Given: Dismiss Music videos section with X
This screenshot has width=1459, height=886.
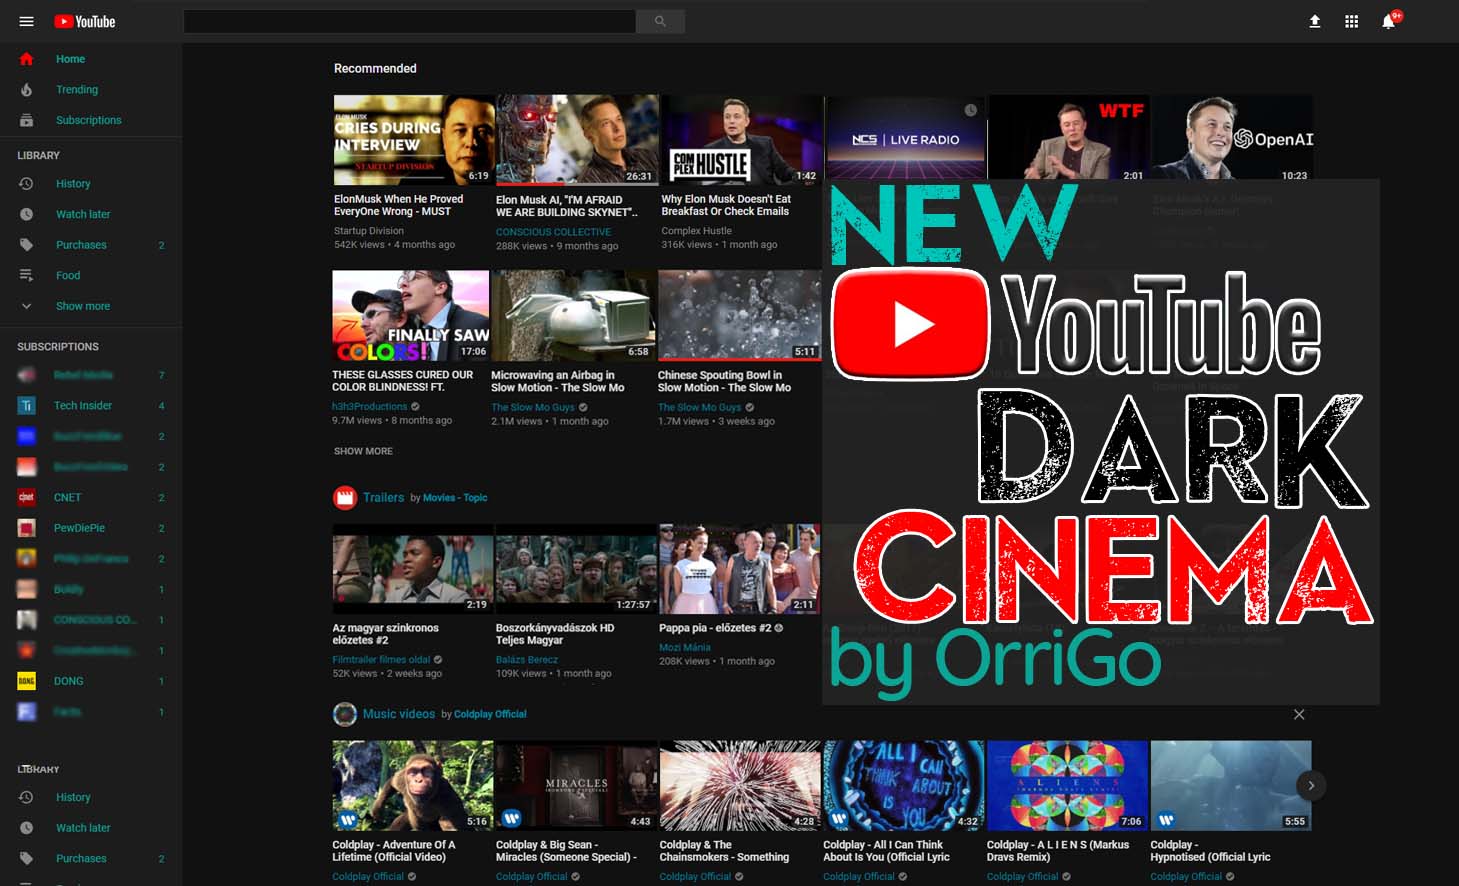Looking at the screenshot, I should pyautogui.click(x=1299, y=714).
